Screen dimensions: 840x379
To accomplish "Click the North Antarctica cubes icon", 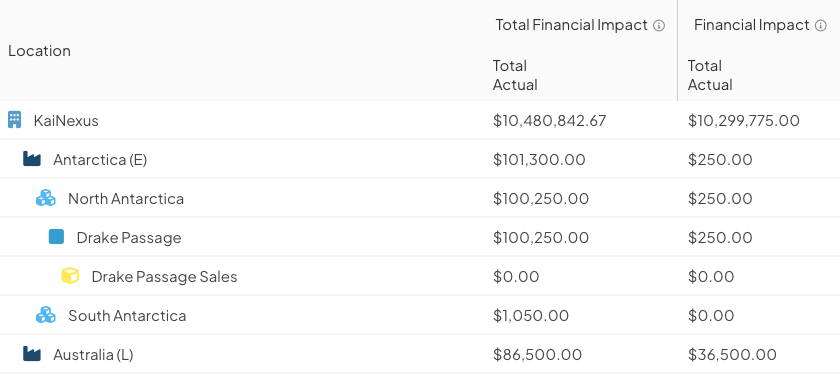I will [x=46, y=198].
